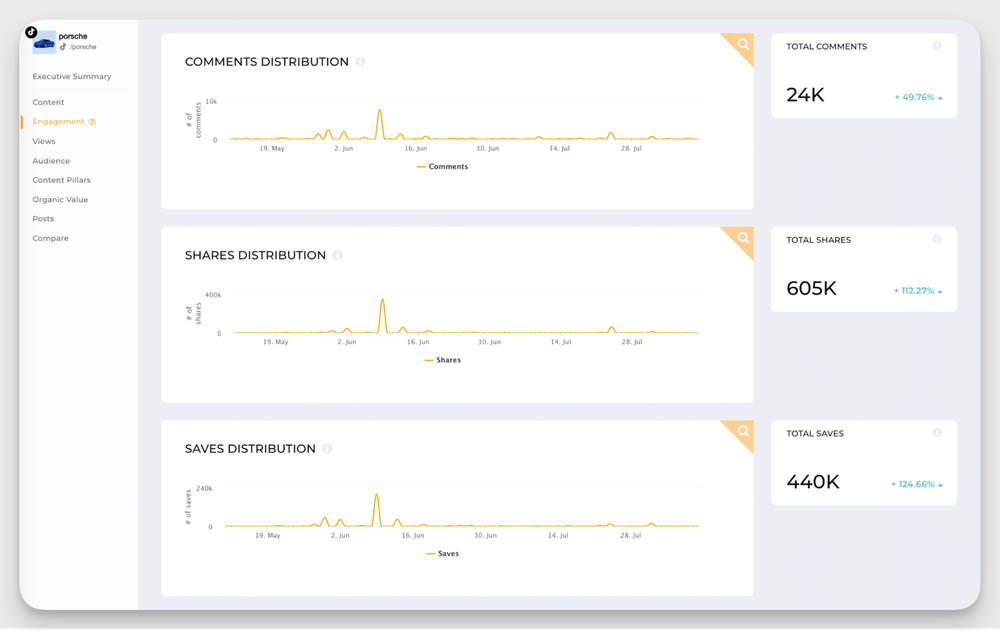Viewport: 1000px width, 630px height.
Task: Click the info icon on the Total Saves card
Action: pyautogui.click(x=937, y=433)
